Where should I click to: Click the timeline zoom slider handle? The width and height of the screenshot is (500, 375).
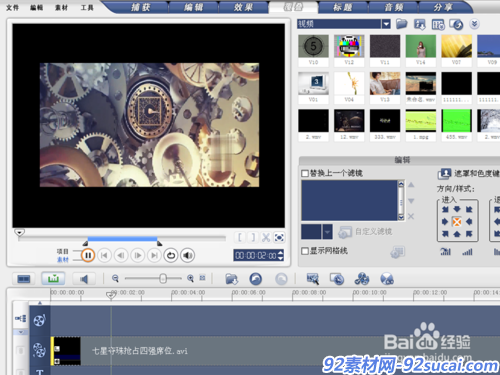tap(163, 278)
